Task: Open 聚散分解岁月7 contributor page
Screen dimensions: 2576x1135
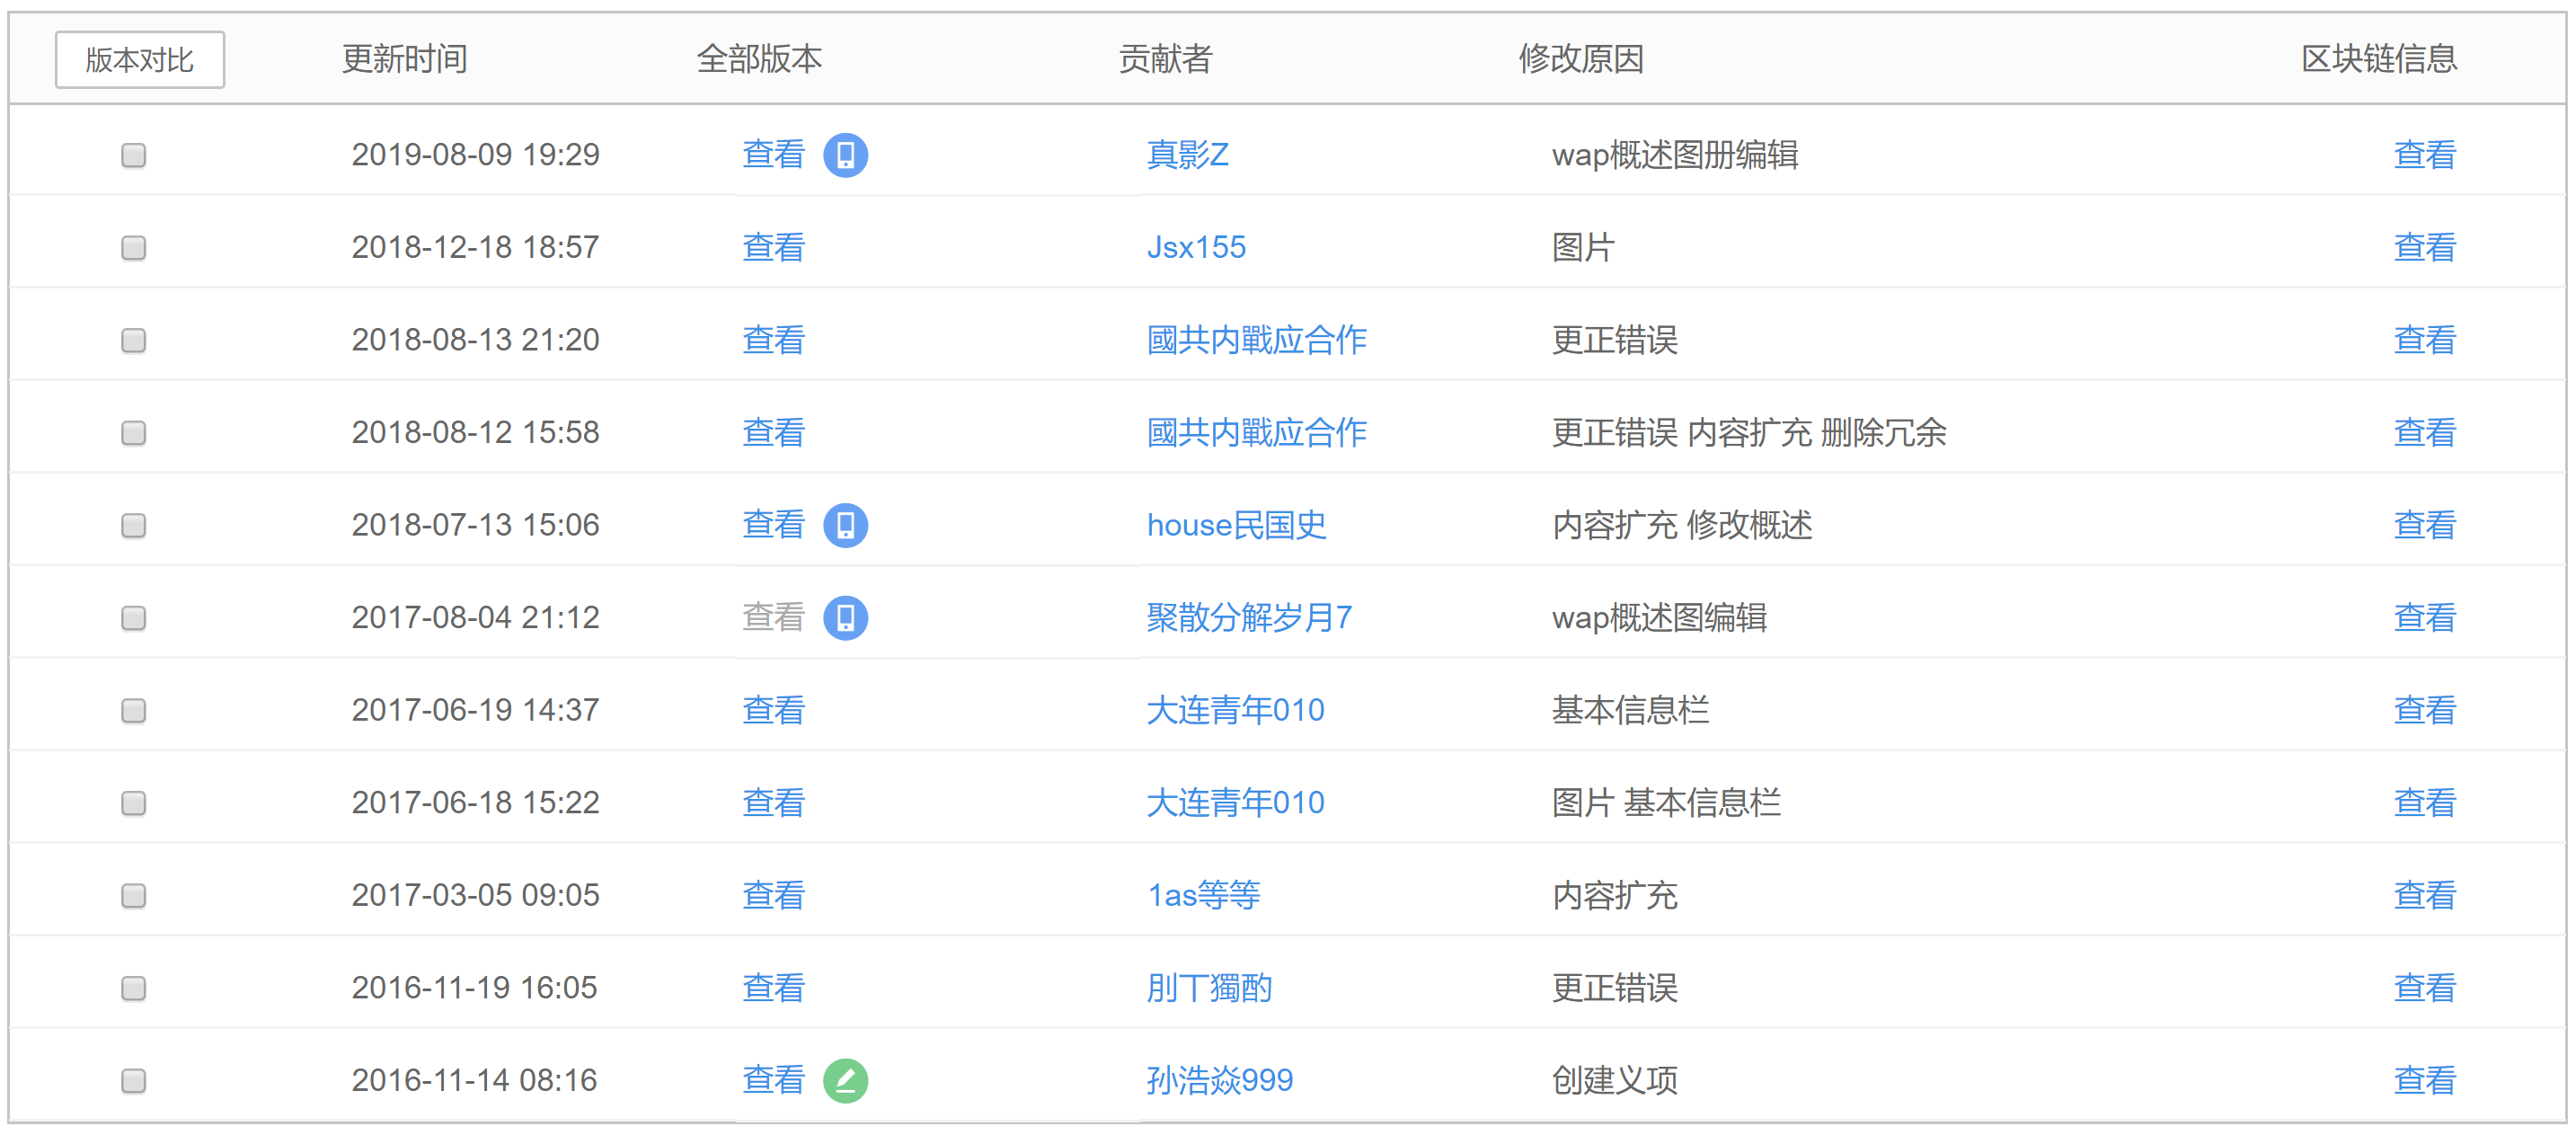Action: click(1248, 618)
